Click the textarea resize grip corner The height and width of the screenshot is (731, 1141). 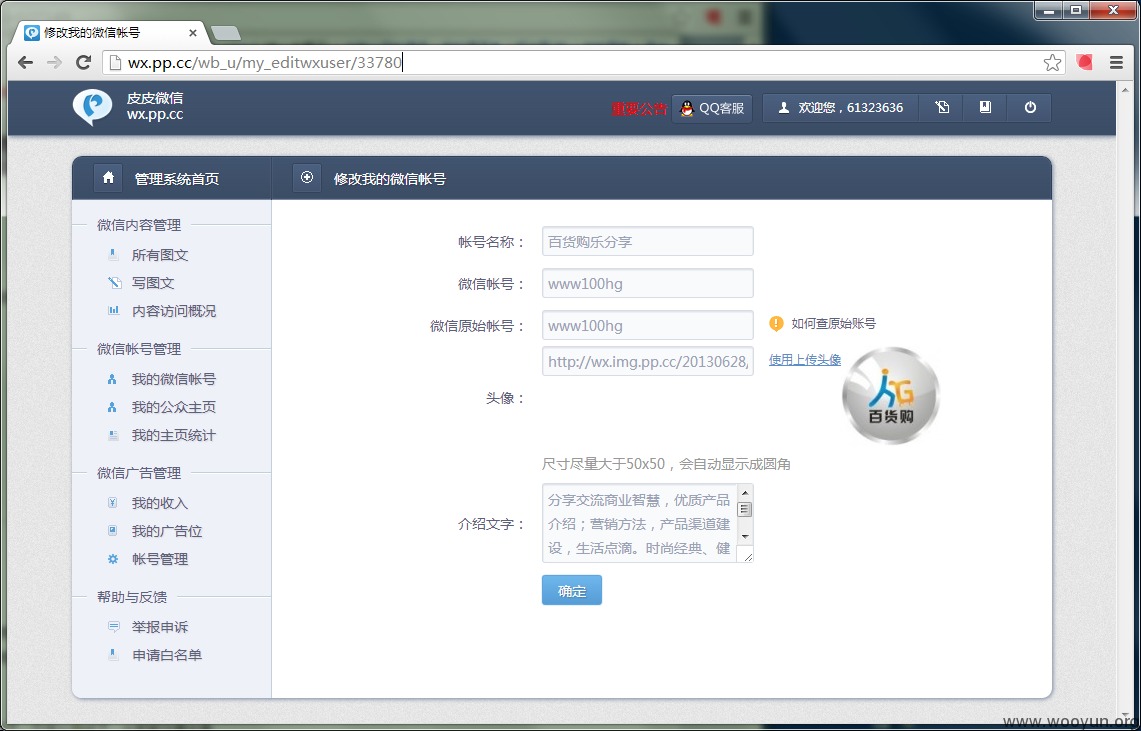coord(745,555)
